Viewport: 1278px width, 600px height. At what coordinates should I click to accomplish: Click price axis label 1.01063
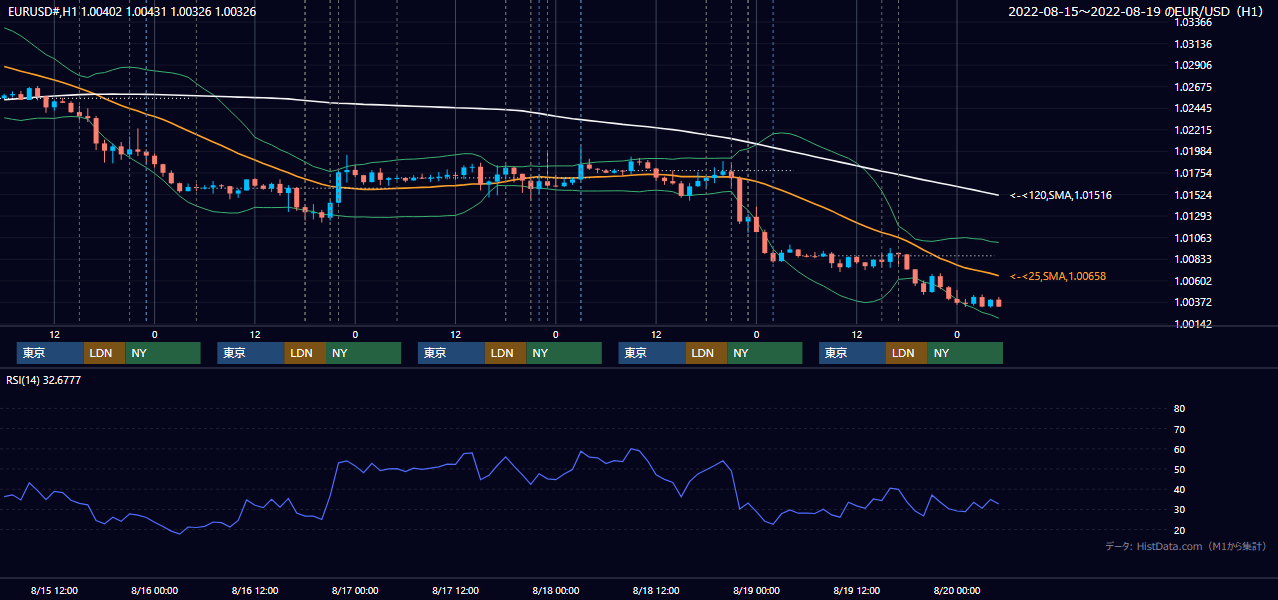pos(1193,238)
